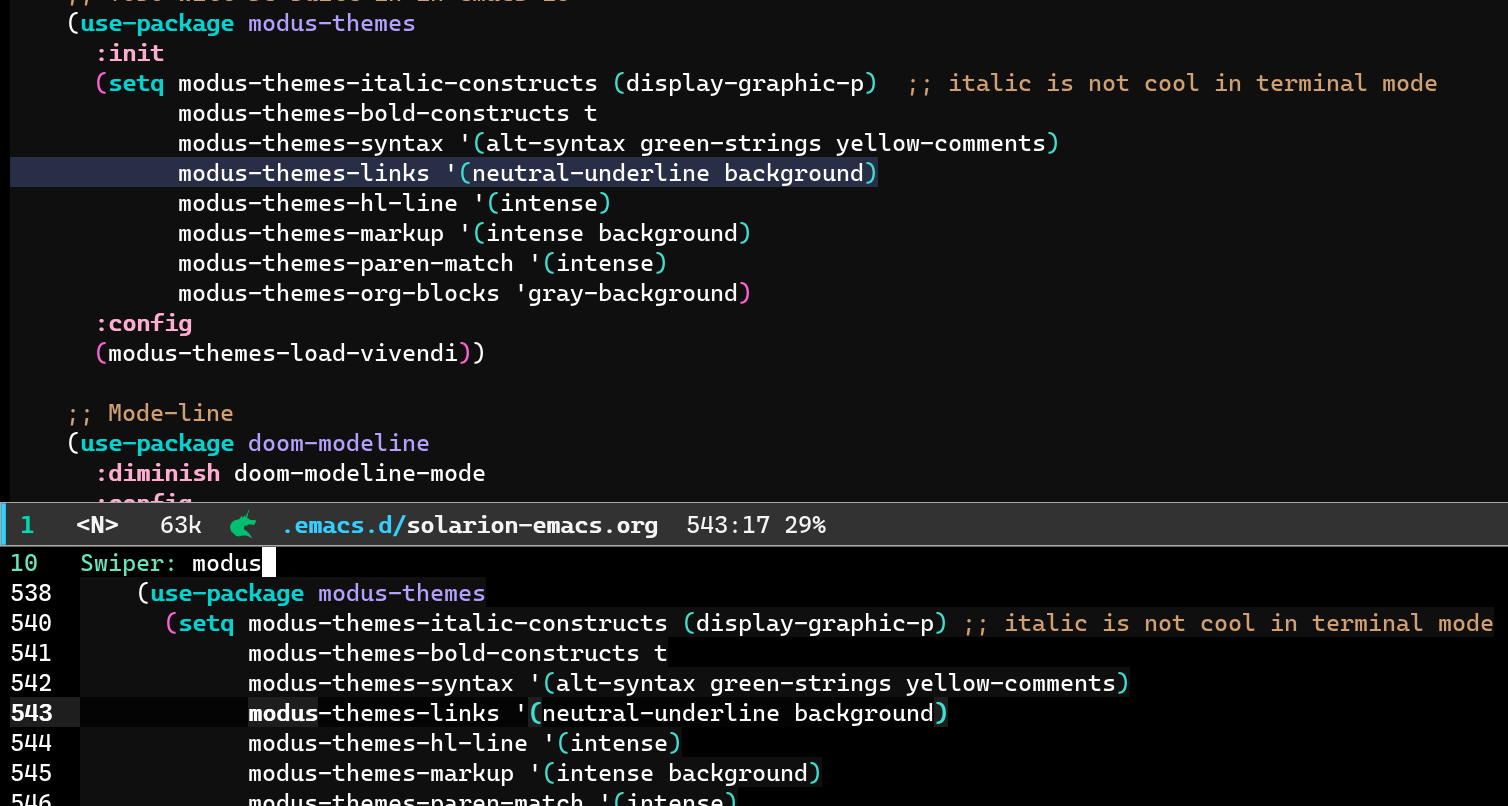This screenshot has width=1508, height=806.
Task: Click the green Emacs gnu icon in modeline
Action: (x=243, y=524)
